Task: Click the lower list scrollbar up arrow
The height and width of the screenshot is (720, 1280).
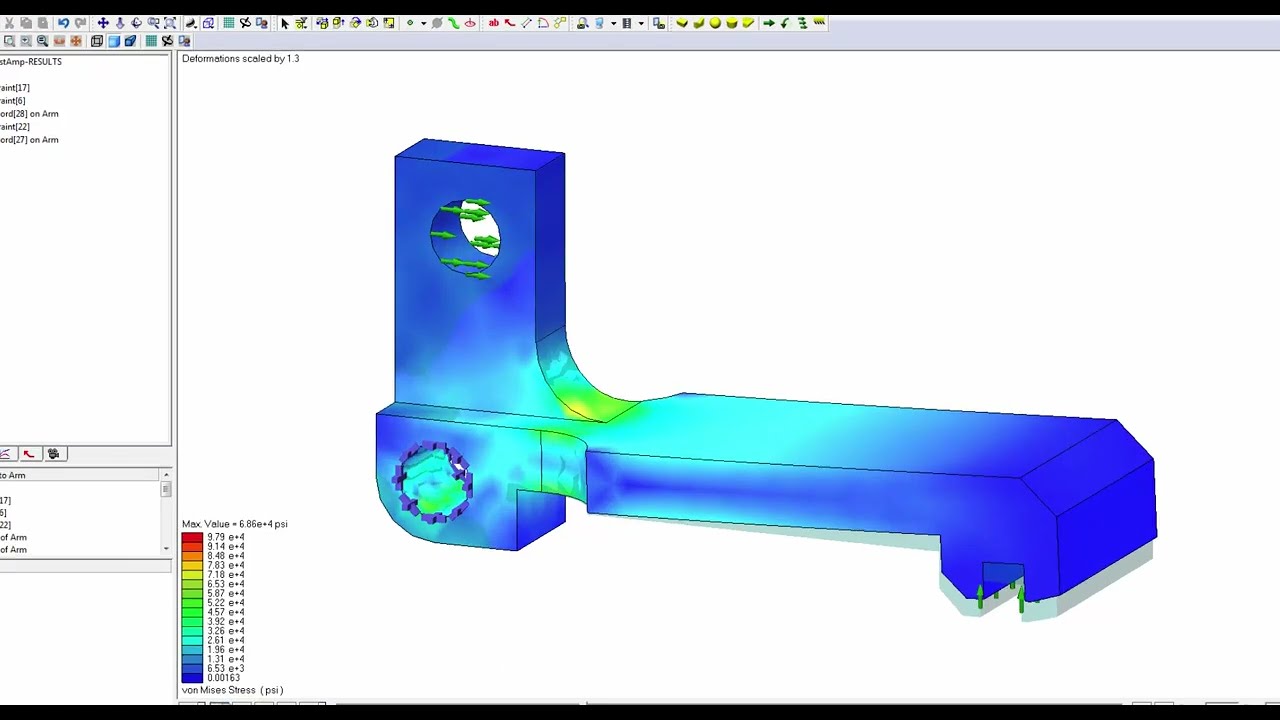Action: pyautogui.click(x=166, y=475)
